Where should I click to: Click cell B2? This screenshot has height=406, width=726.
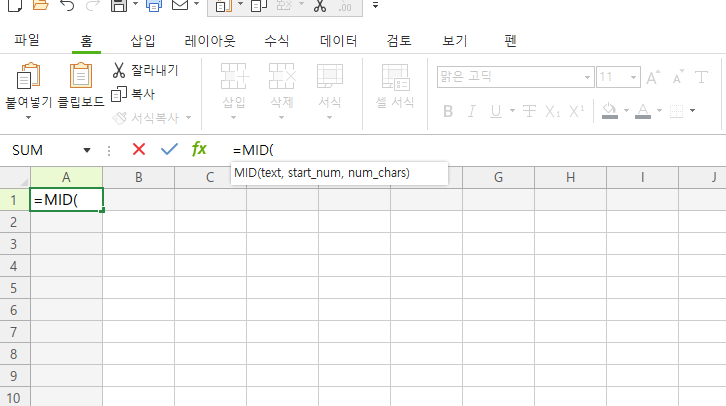coord(138,222)
